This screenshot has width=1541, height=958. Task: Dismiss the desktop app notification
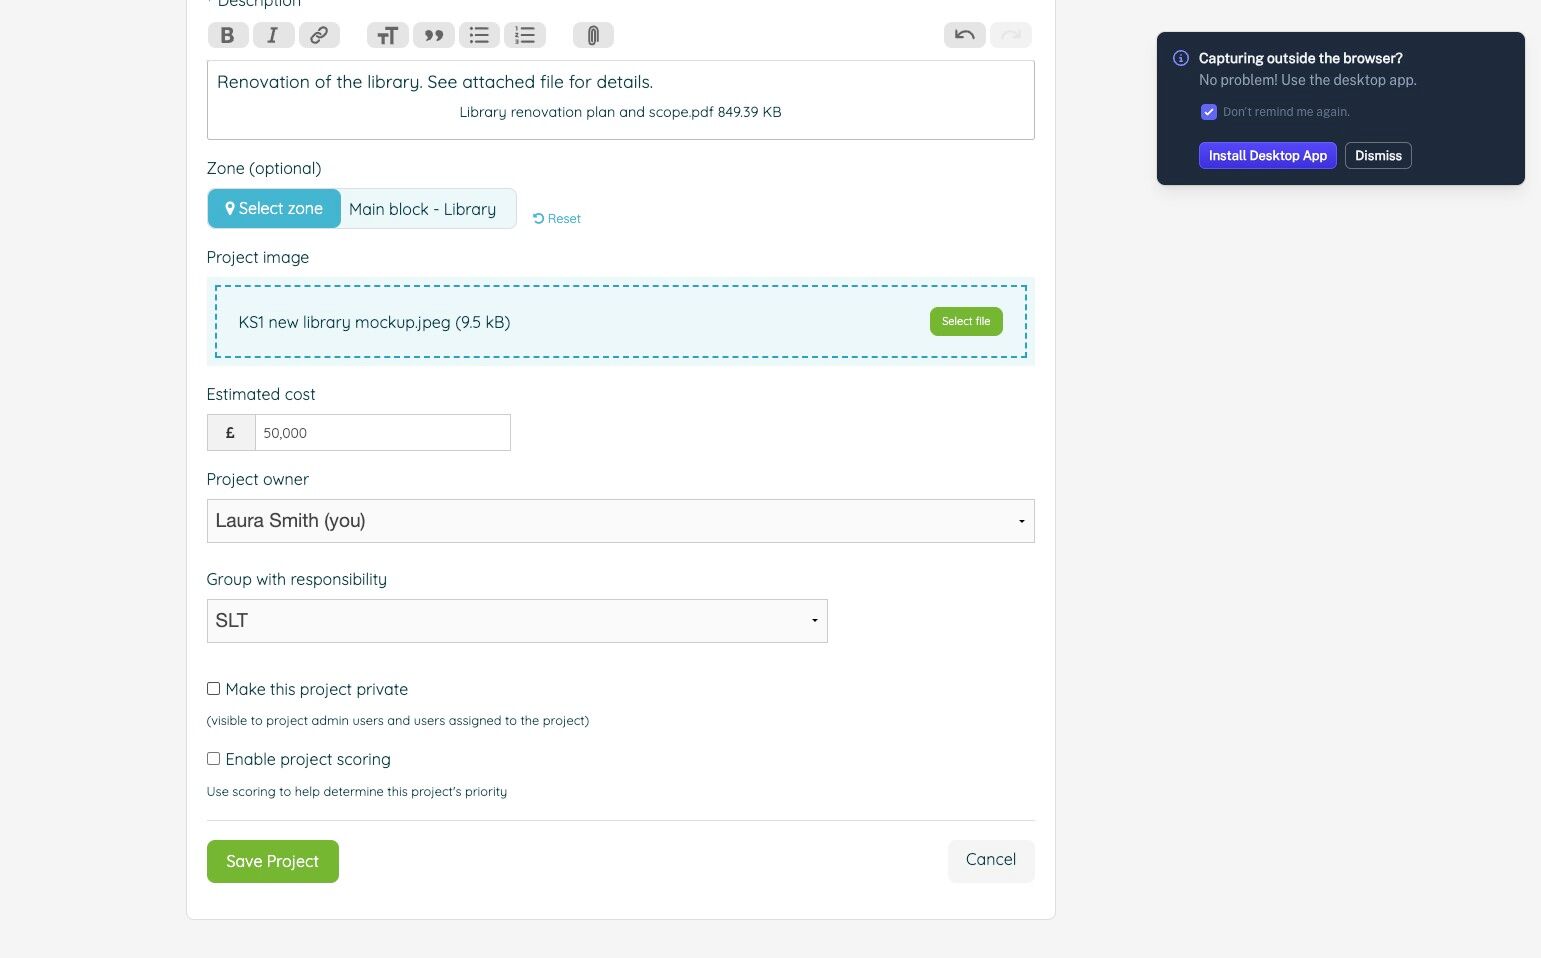tap(1378, 156)
